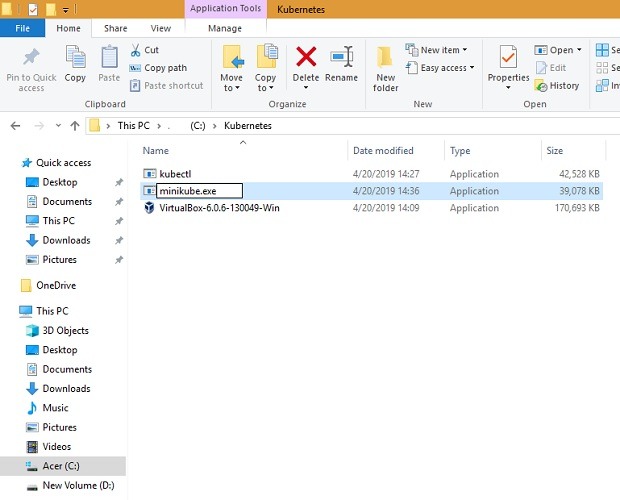The width and height of the screenshot is (620, 500).
Task: Click the minikube.exe rename text field
Action: [200, 191]
